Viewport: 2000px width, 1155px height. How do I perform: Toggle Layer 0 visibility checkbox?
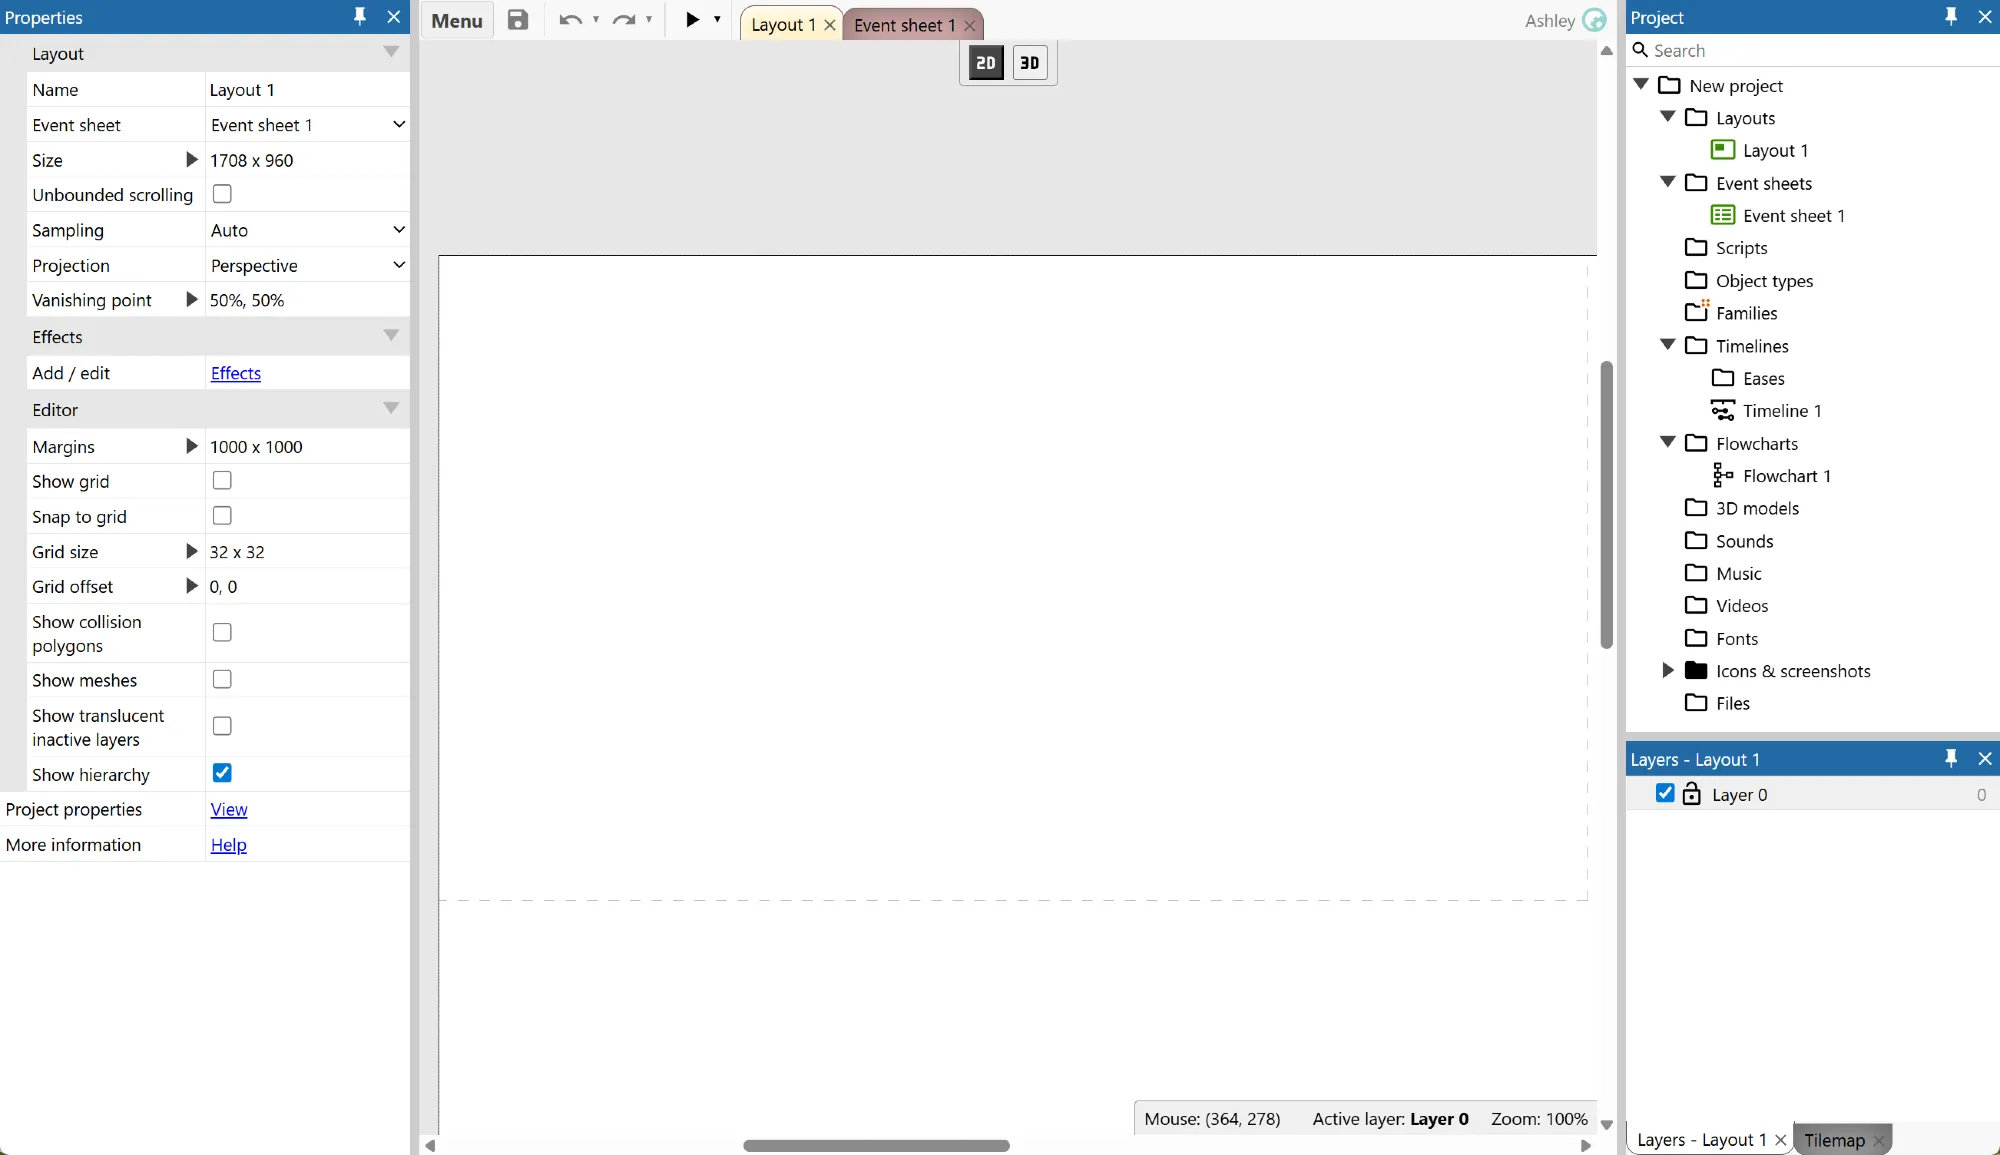coord(1665,793)
